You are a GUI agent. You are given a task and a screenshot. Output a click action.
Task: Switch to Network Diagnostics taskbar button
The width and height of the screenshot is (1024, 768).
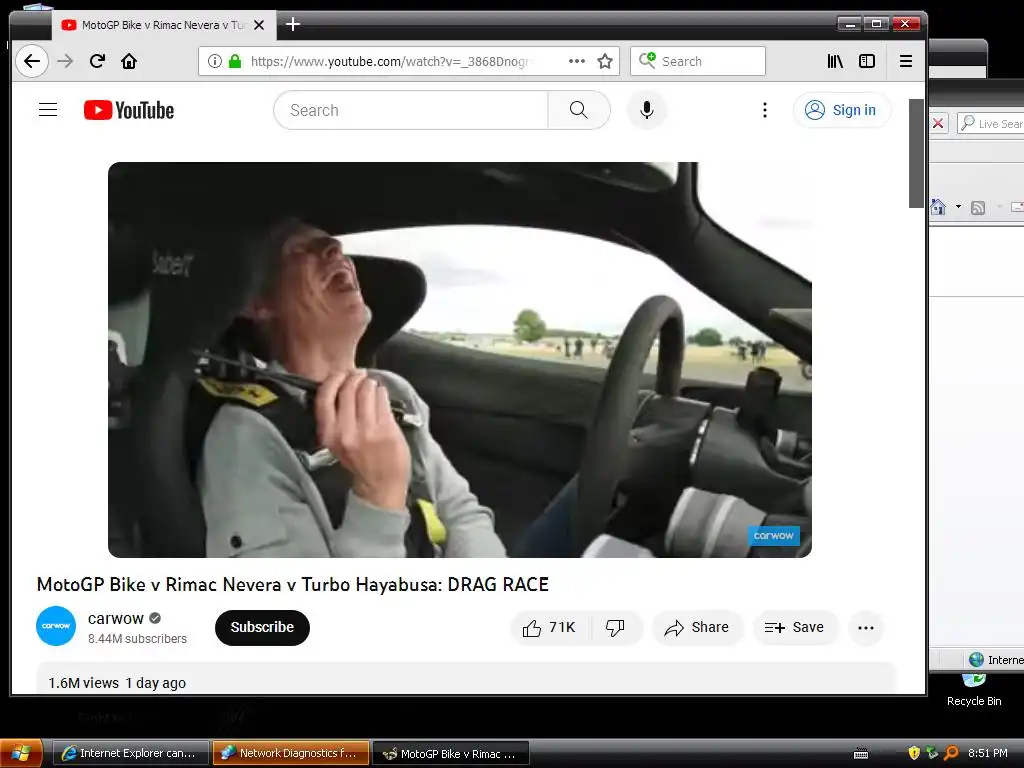click(x=291, y=754)
